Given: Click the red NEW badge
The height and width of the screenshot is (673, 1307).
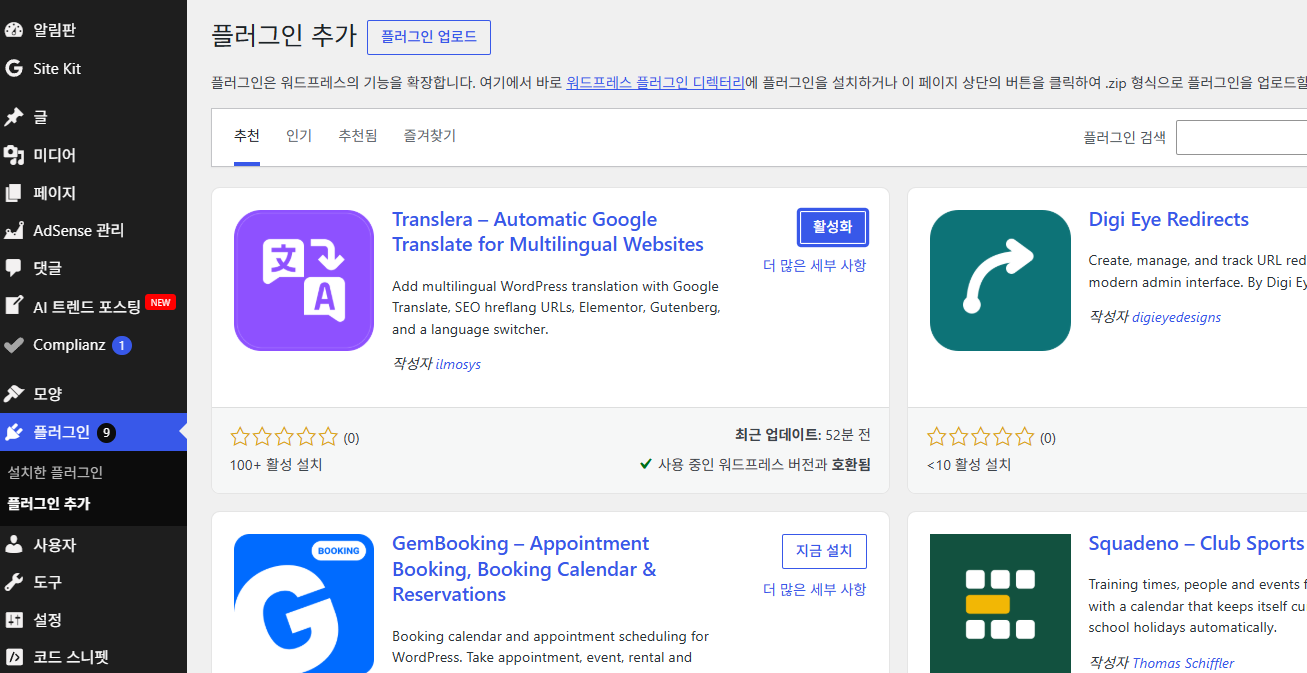Looking at the screenshot, I should [161, 302].
